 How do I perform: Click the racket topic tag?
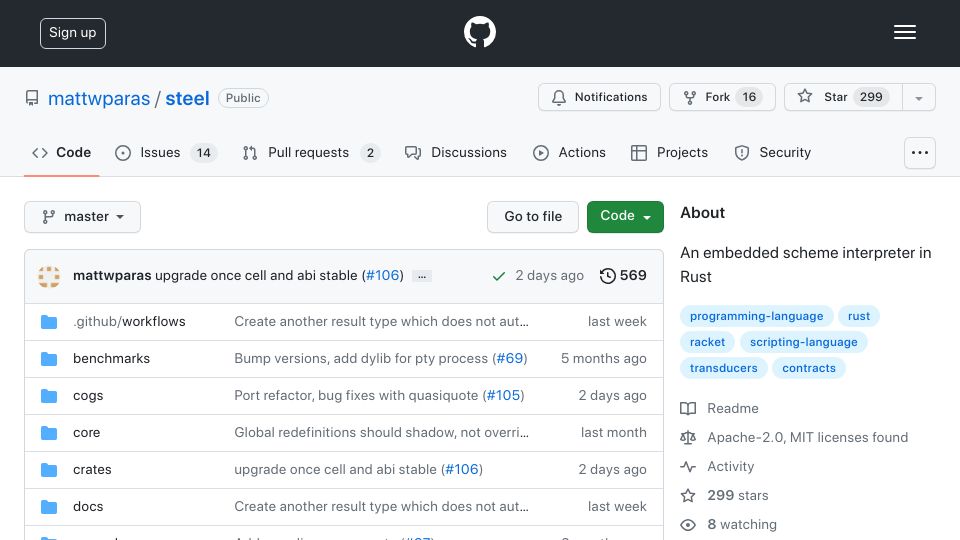[707, 342]
